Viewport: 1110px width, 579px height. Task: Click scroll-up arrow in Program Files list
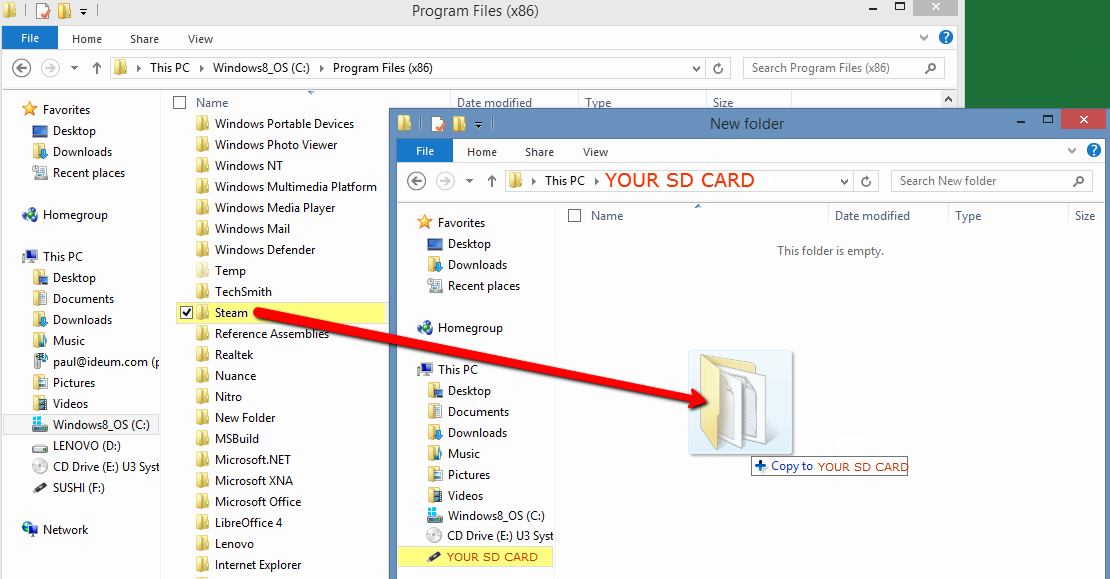click(x=949, y=100)
